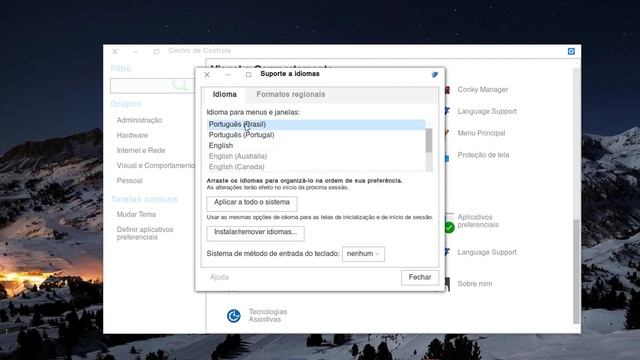Open Menu Principal settings entry
Viewport: 640px width, 360px height.
481,133
